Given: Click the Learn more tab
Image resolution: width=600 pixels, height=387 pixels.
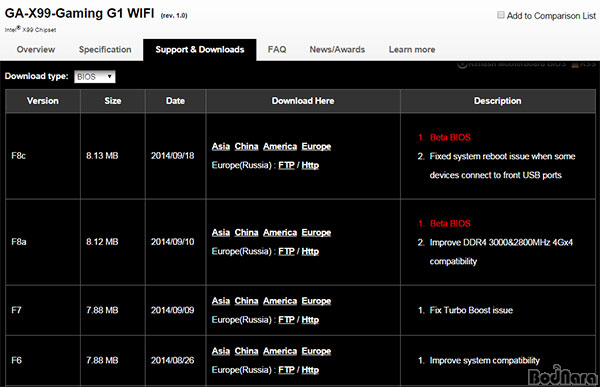Looking at the screenshot, I should click(x=412, y=49).
